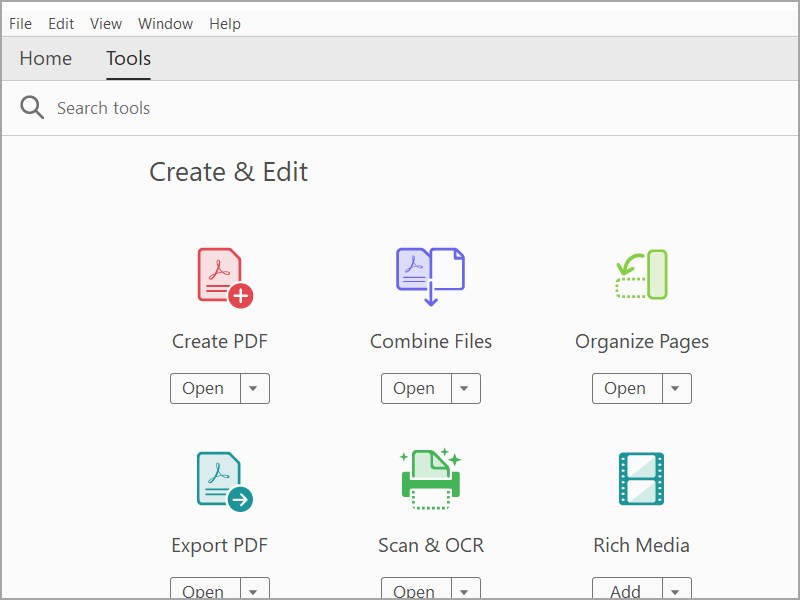Select the Create PDF tool icon
This screenshot has height=600, width=800.
[220, 275]
